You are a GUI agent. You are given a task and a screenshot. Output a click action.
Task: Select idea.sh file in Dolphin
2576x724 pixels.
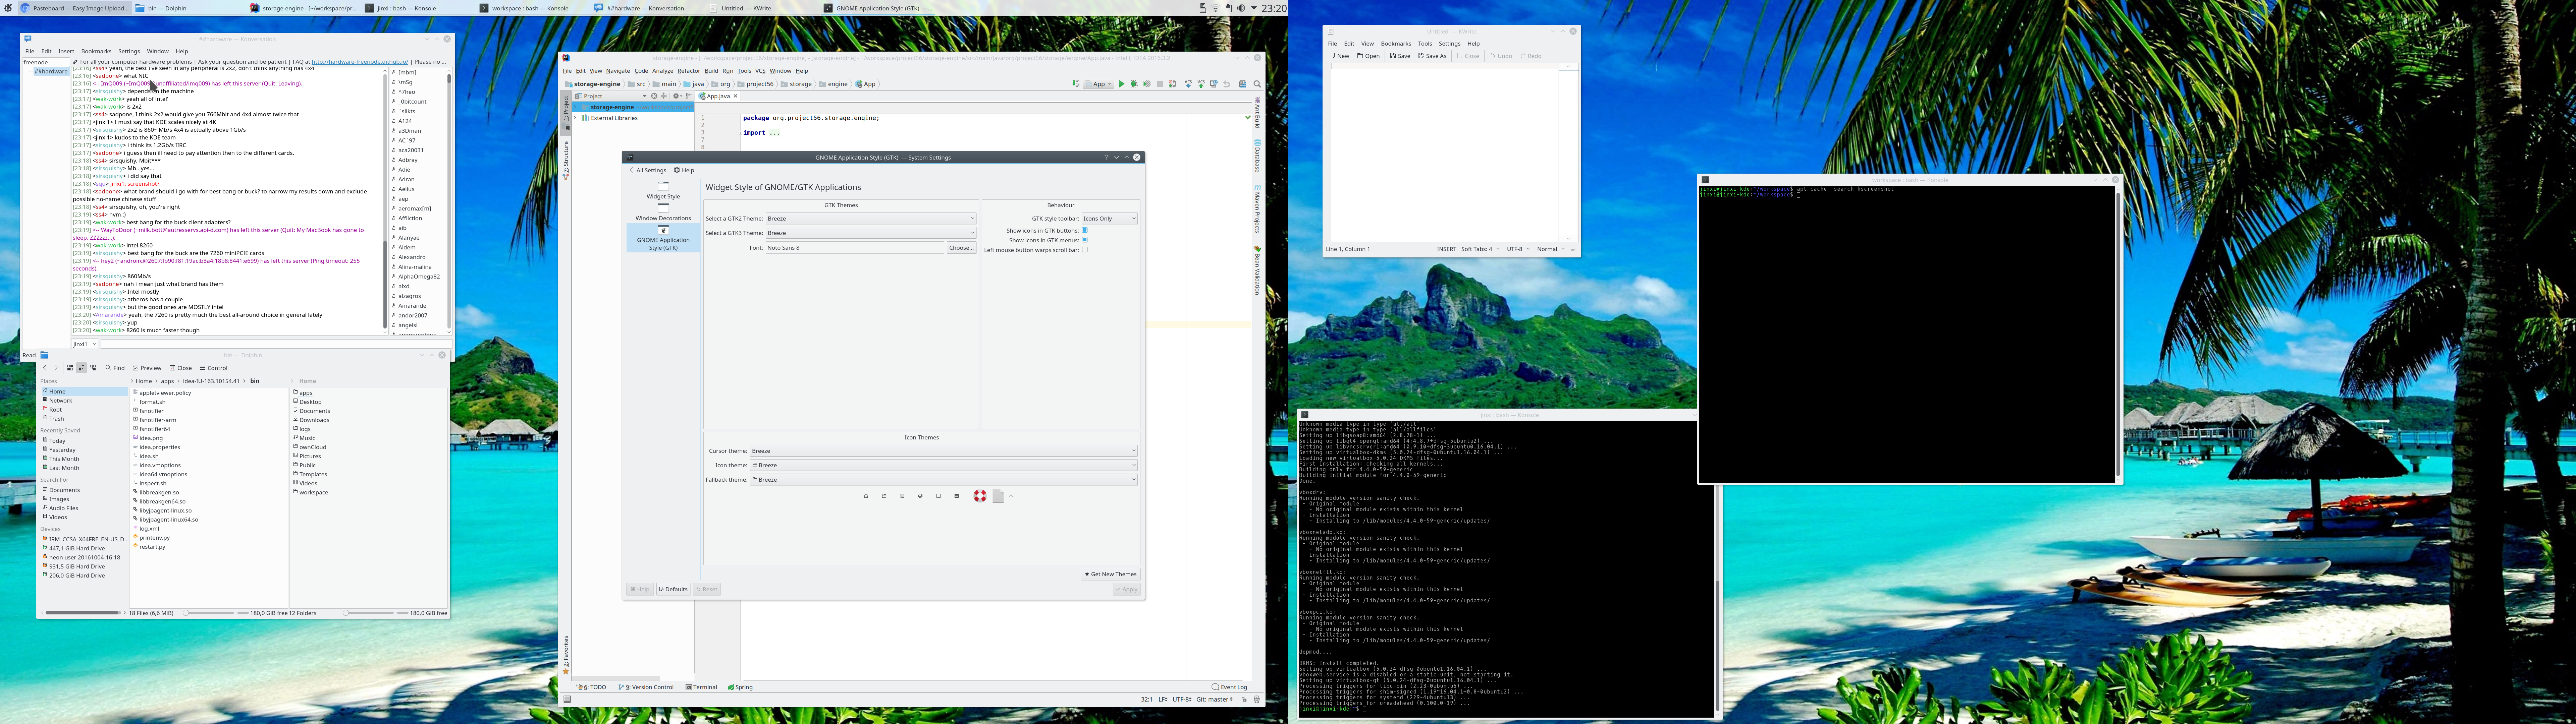(x=149, y=456)
